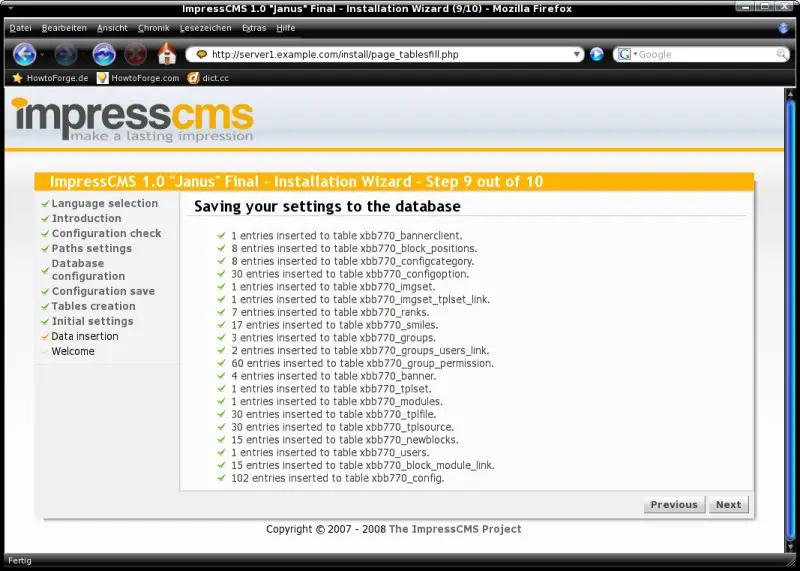800x571 pixels.
Task: Follow The ImpressCMS Project link
Action: click(455, 529)
